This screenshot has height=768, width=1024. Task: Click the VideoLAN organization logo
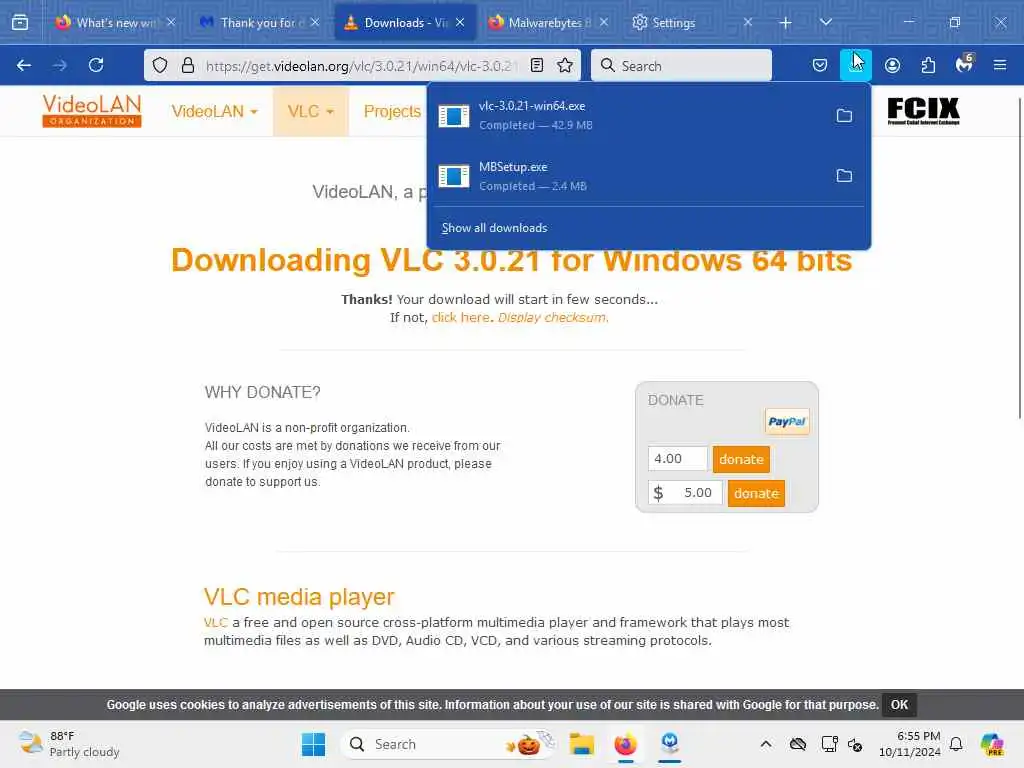(91, 110)
